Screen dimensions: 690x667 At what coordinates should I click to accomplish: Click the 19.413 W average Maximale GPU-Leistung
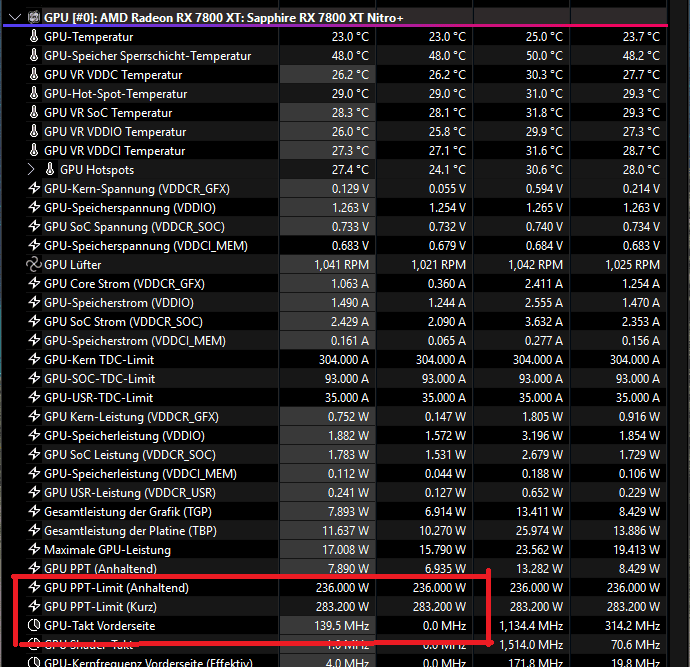(636, 550)
